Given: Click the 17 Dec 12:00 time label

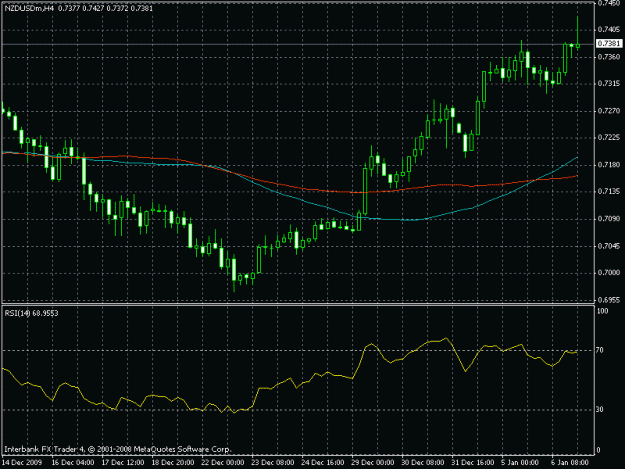Looking at the screenshot, I should click(123, 463).
